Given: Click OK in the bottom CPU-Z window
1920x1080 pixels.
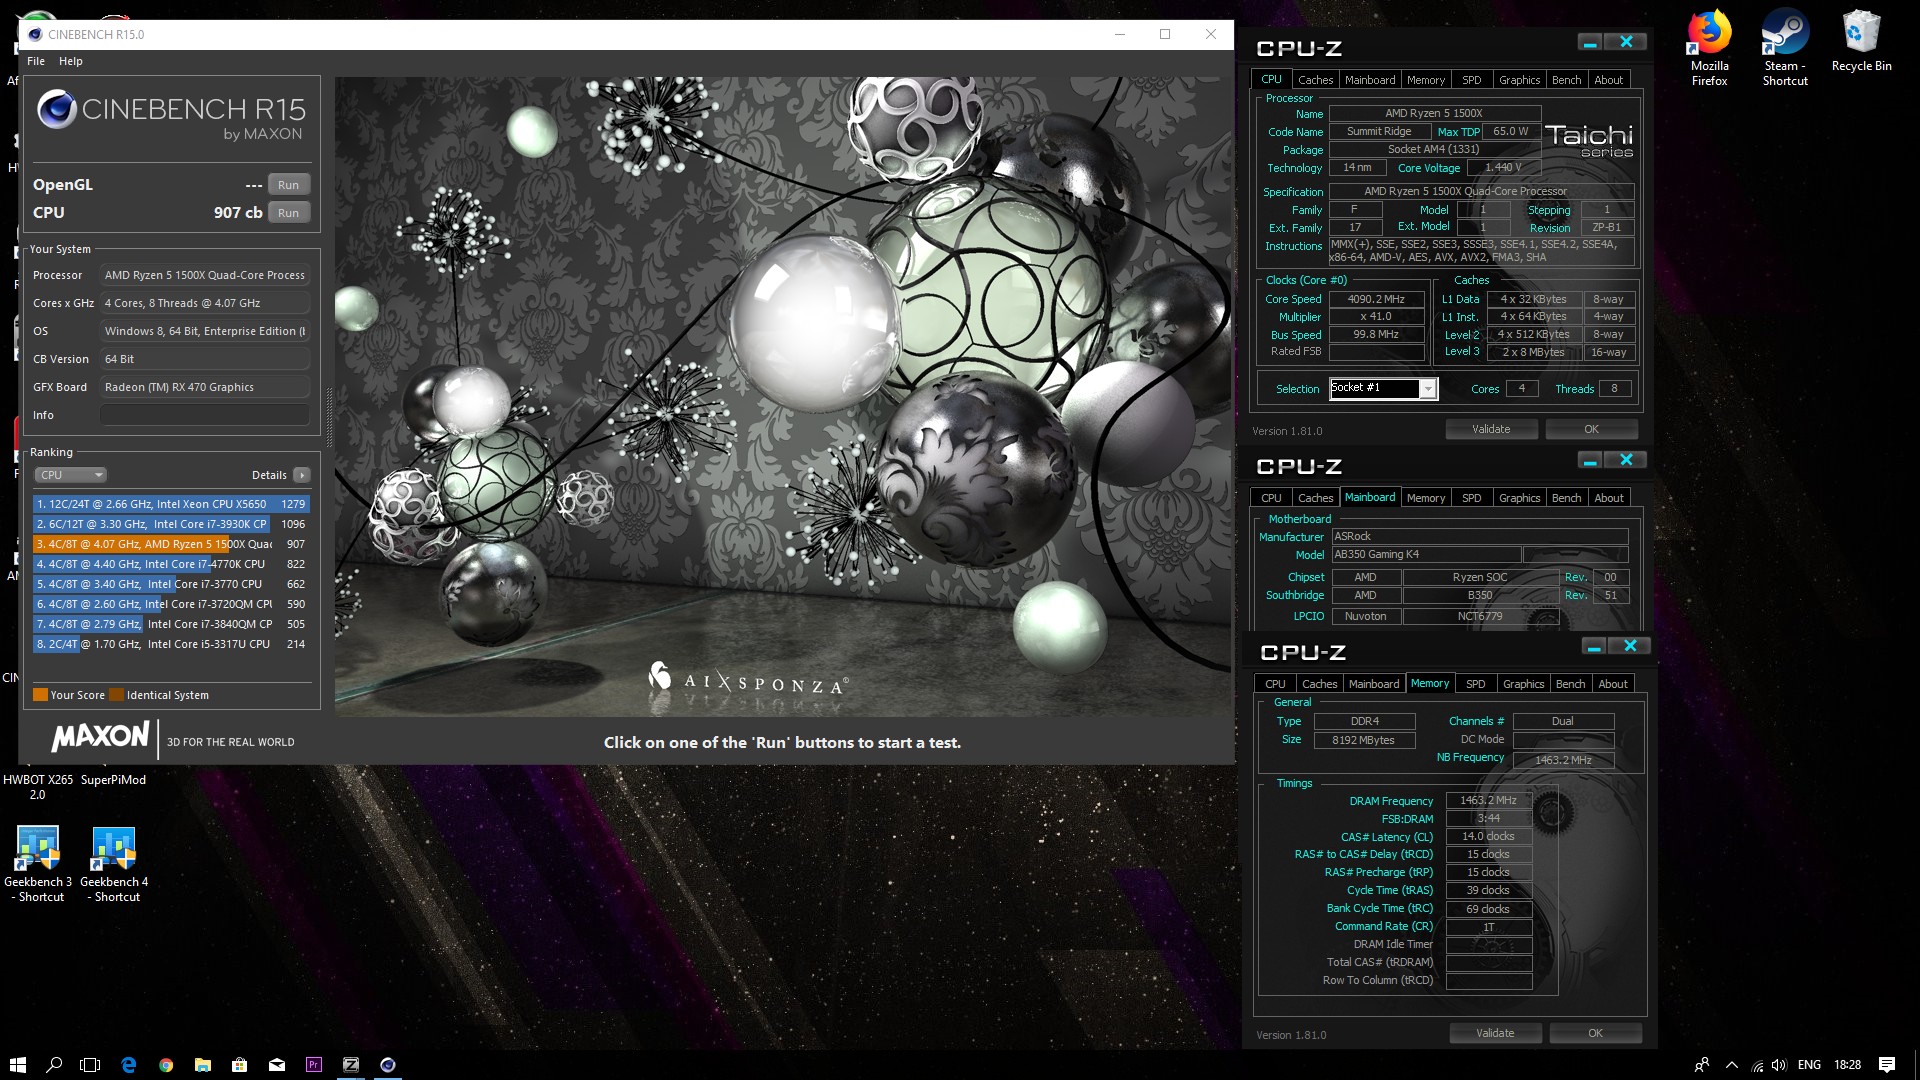Looking at the screenshot, I should tap(1595, 1033).
